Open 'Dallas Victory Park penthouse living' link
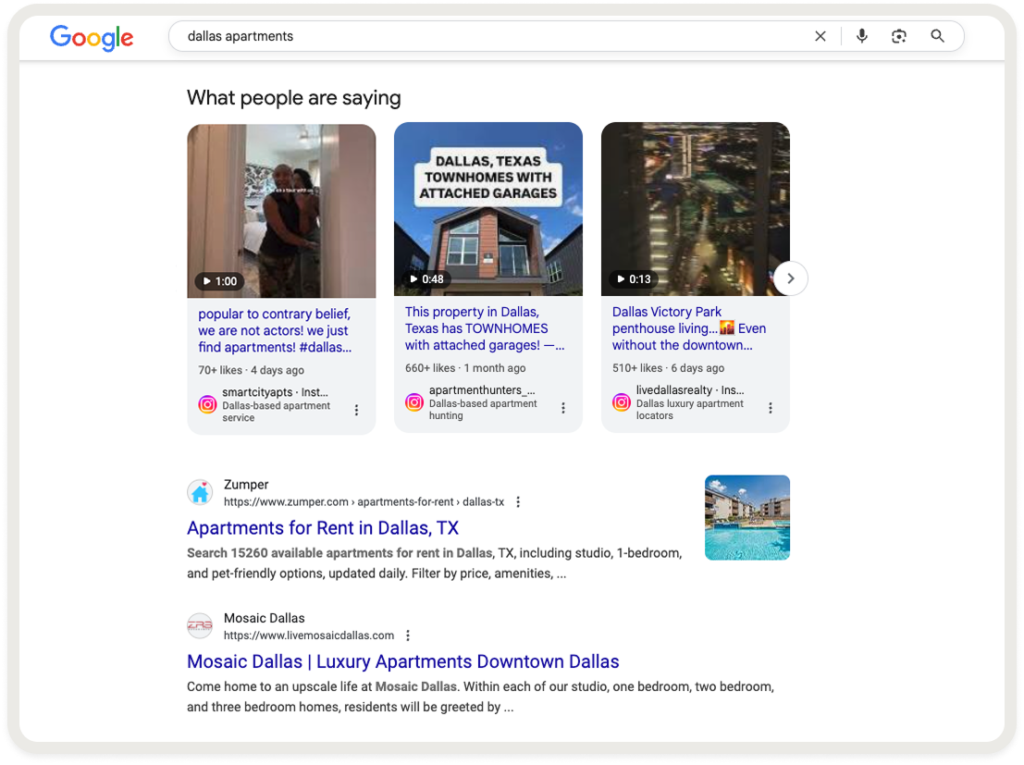Viewport: 1024px width, 765px height. tap(689, 329)
